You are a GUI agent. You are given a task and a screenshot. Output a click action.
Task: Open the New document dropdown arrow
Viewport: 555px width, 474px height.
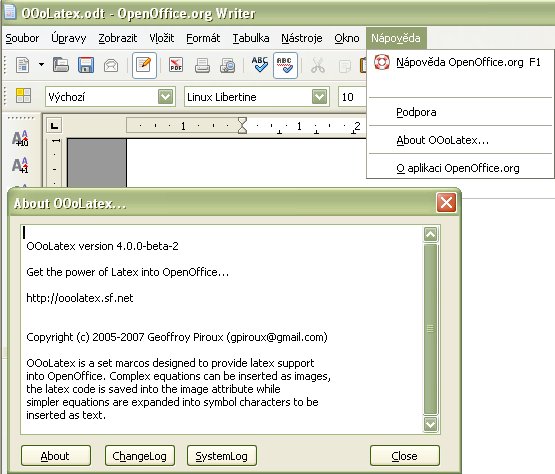pyautogui.click(x=41, y=65)
